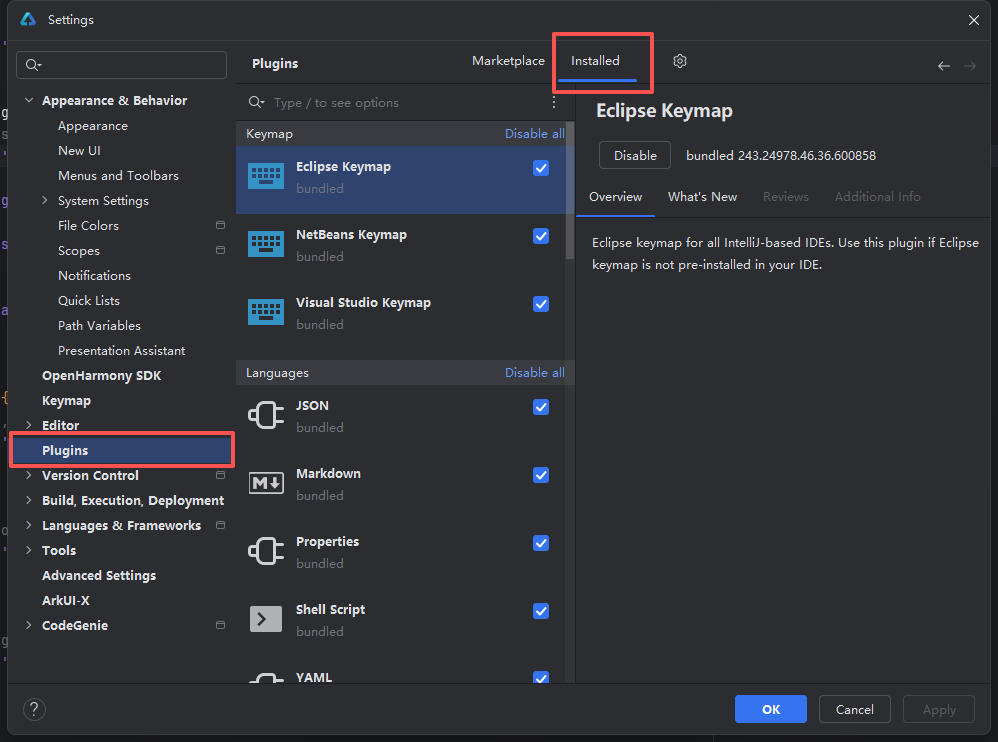
Task: Go back with the left arrow icon
Action: (944, 66)
